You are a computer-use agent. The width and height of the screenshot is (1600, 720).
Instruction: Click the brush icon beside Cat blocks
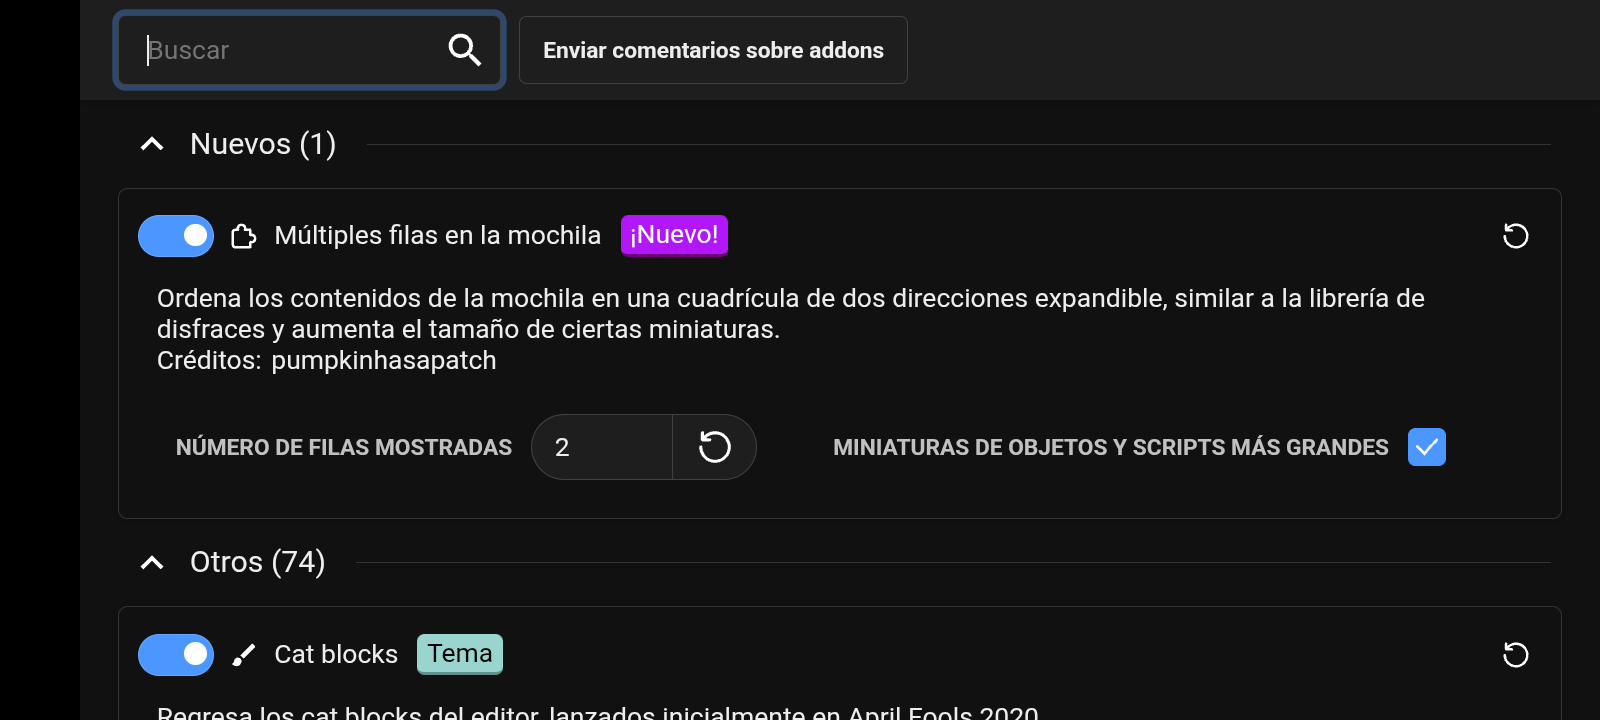tap(244, 655)
